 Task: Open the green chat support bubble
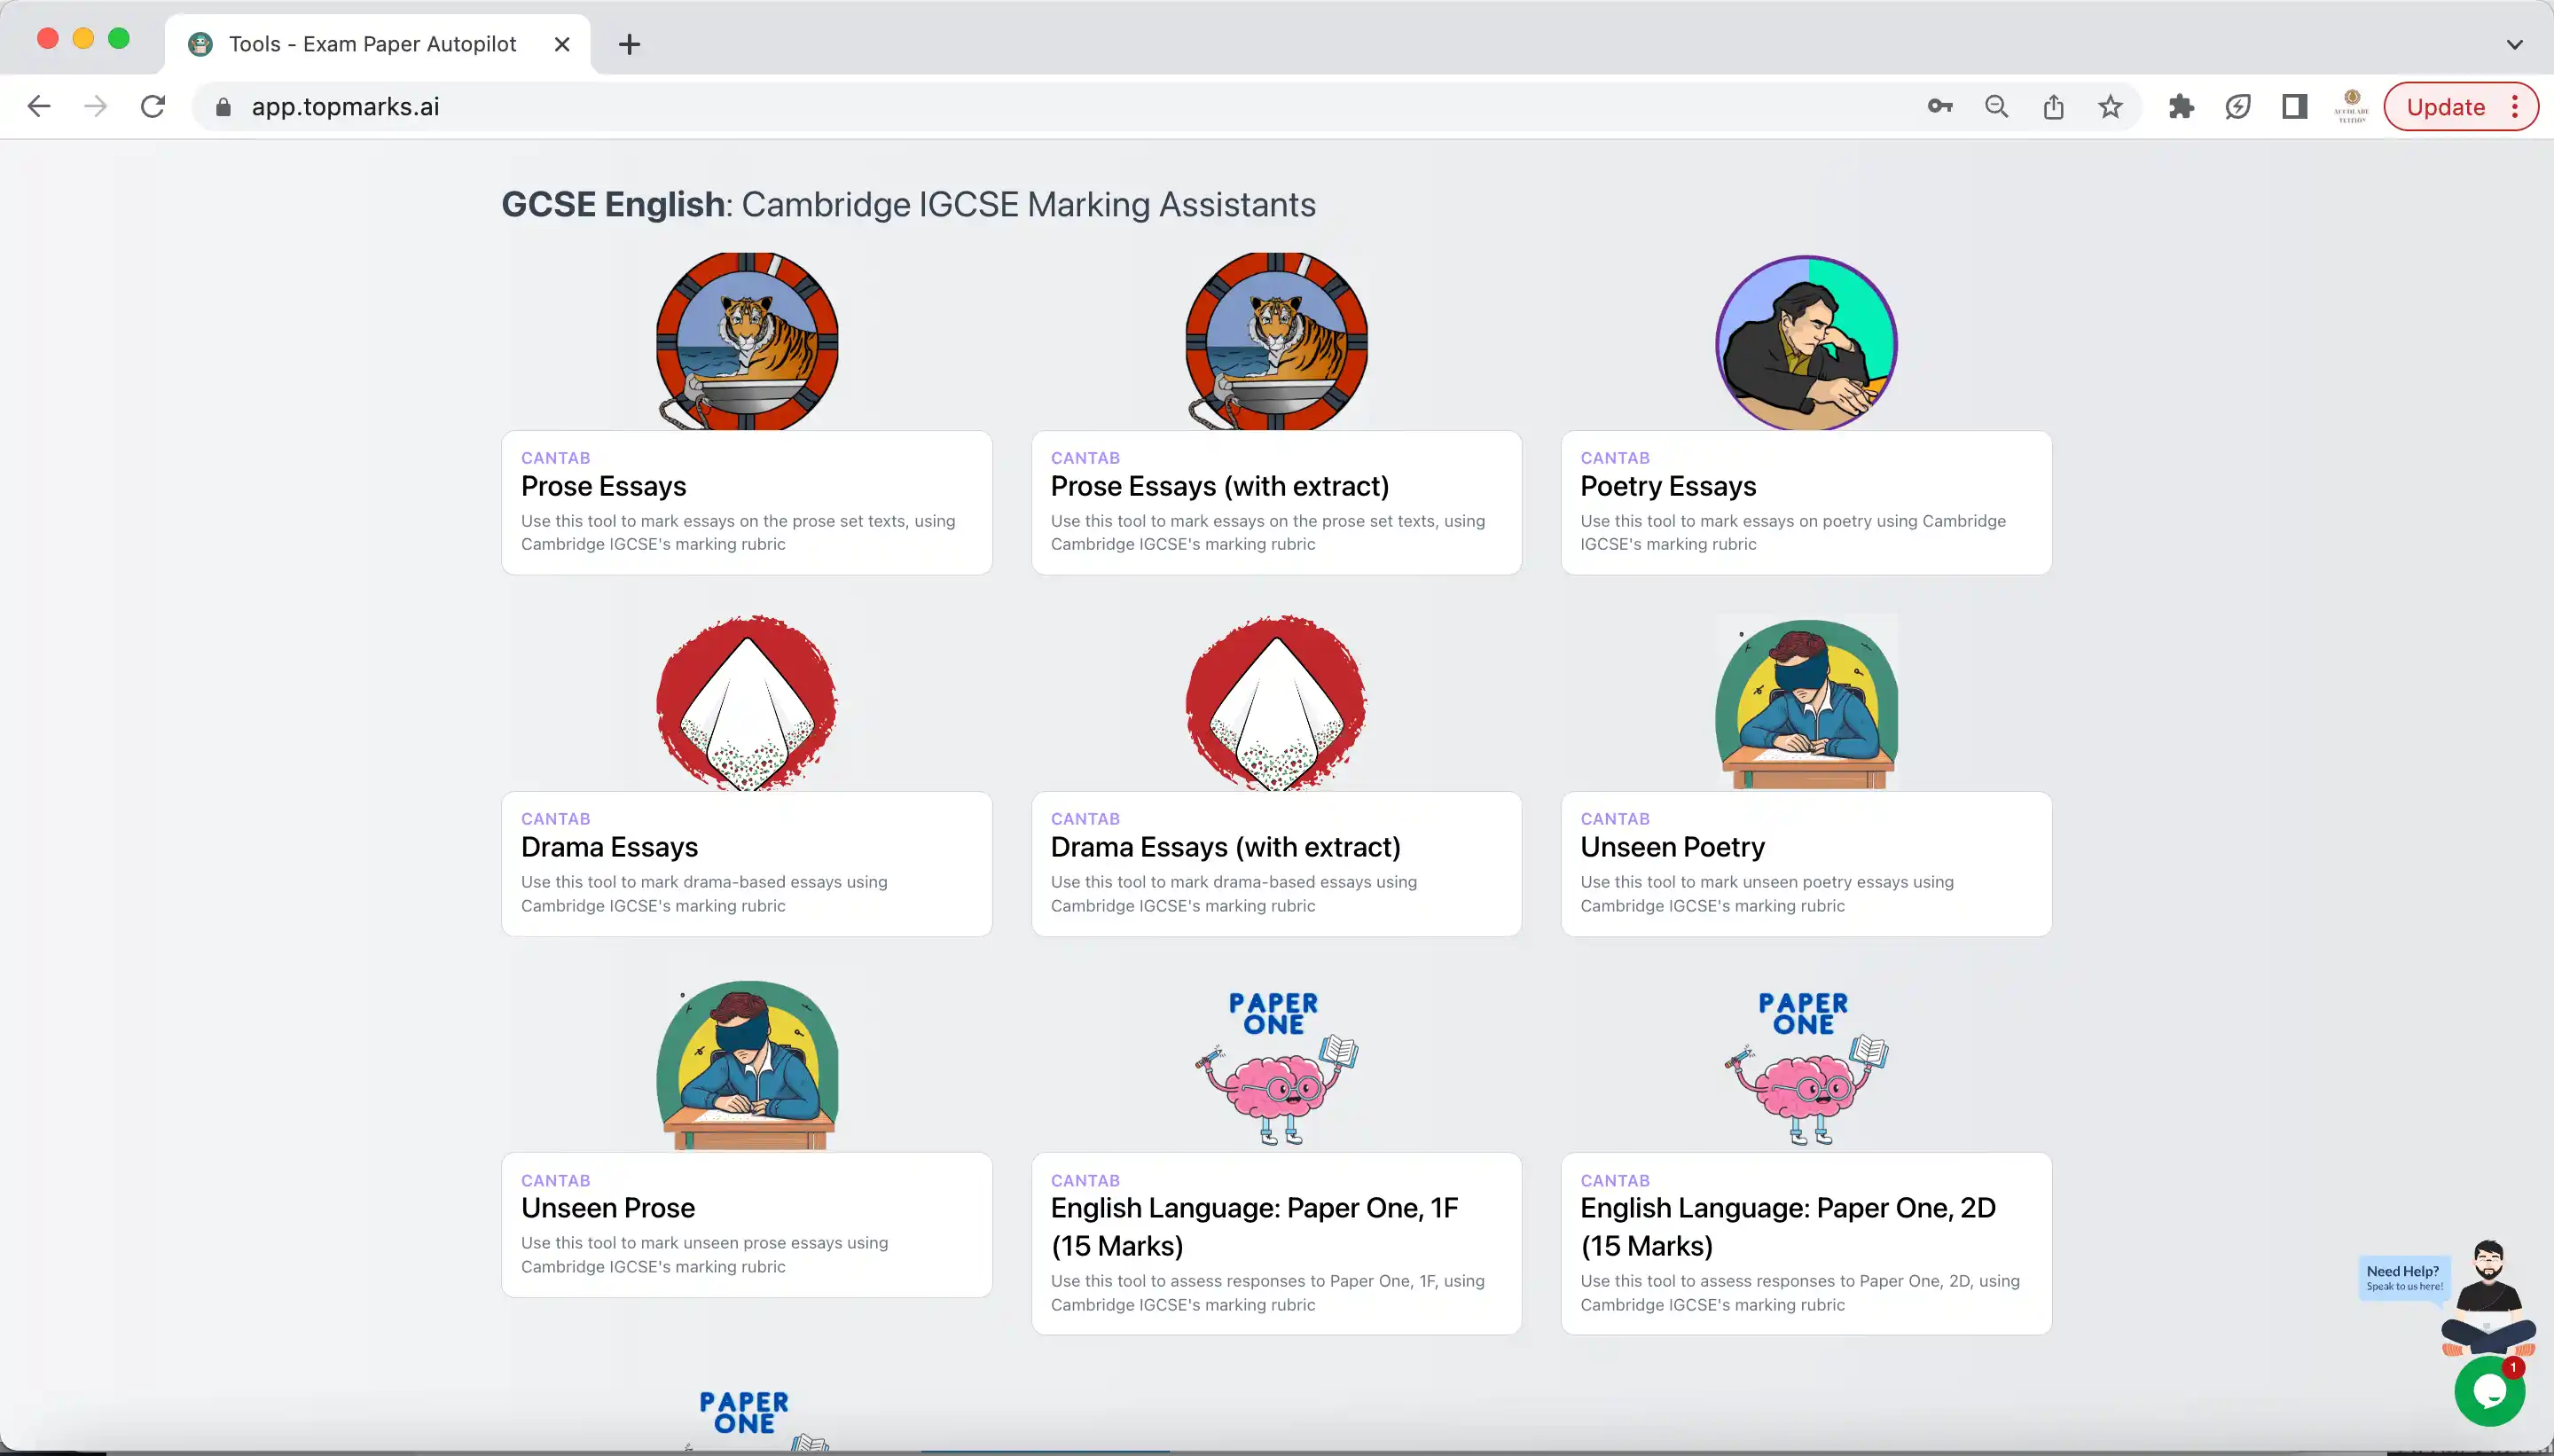coord(2491,1391)
